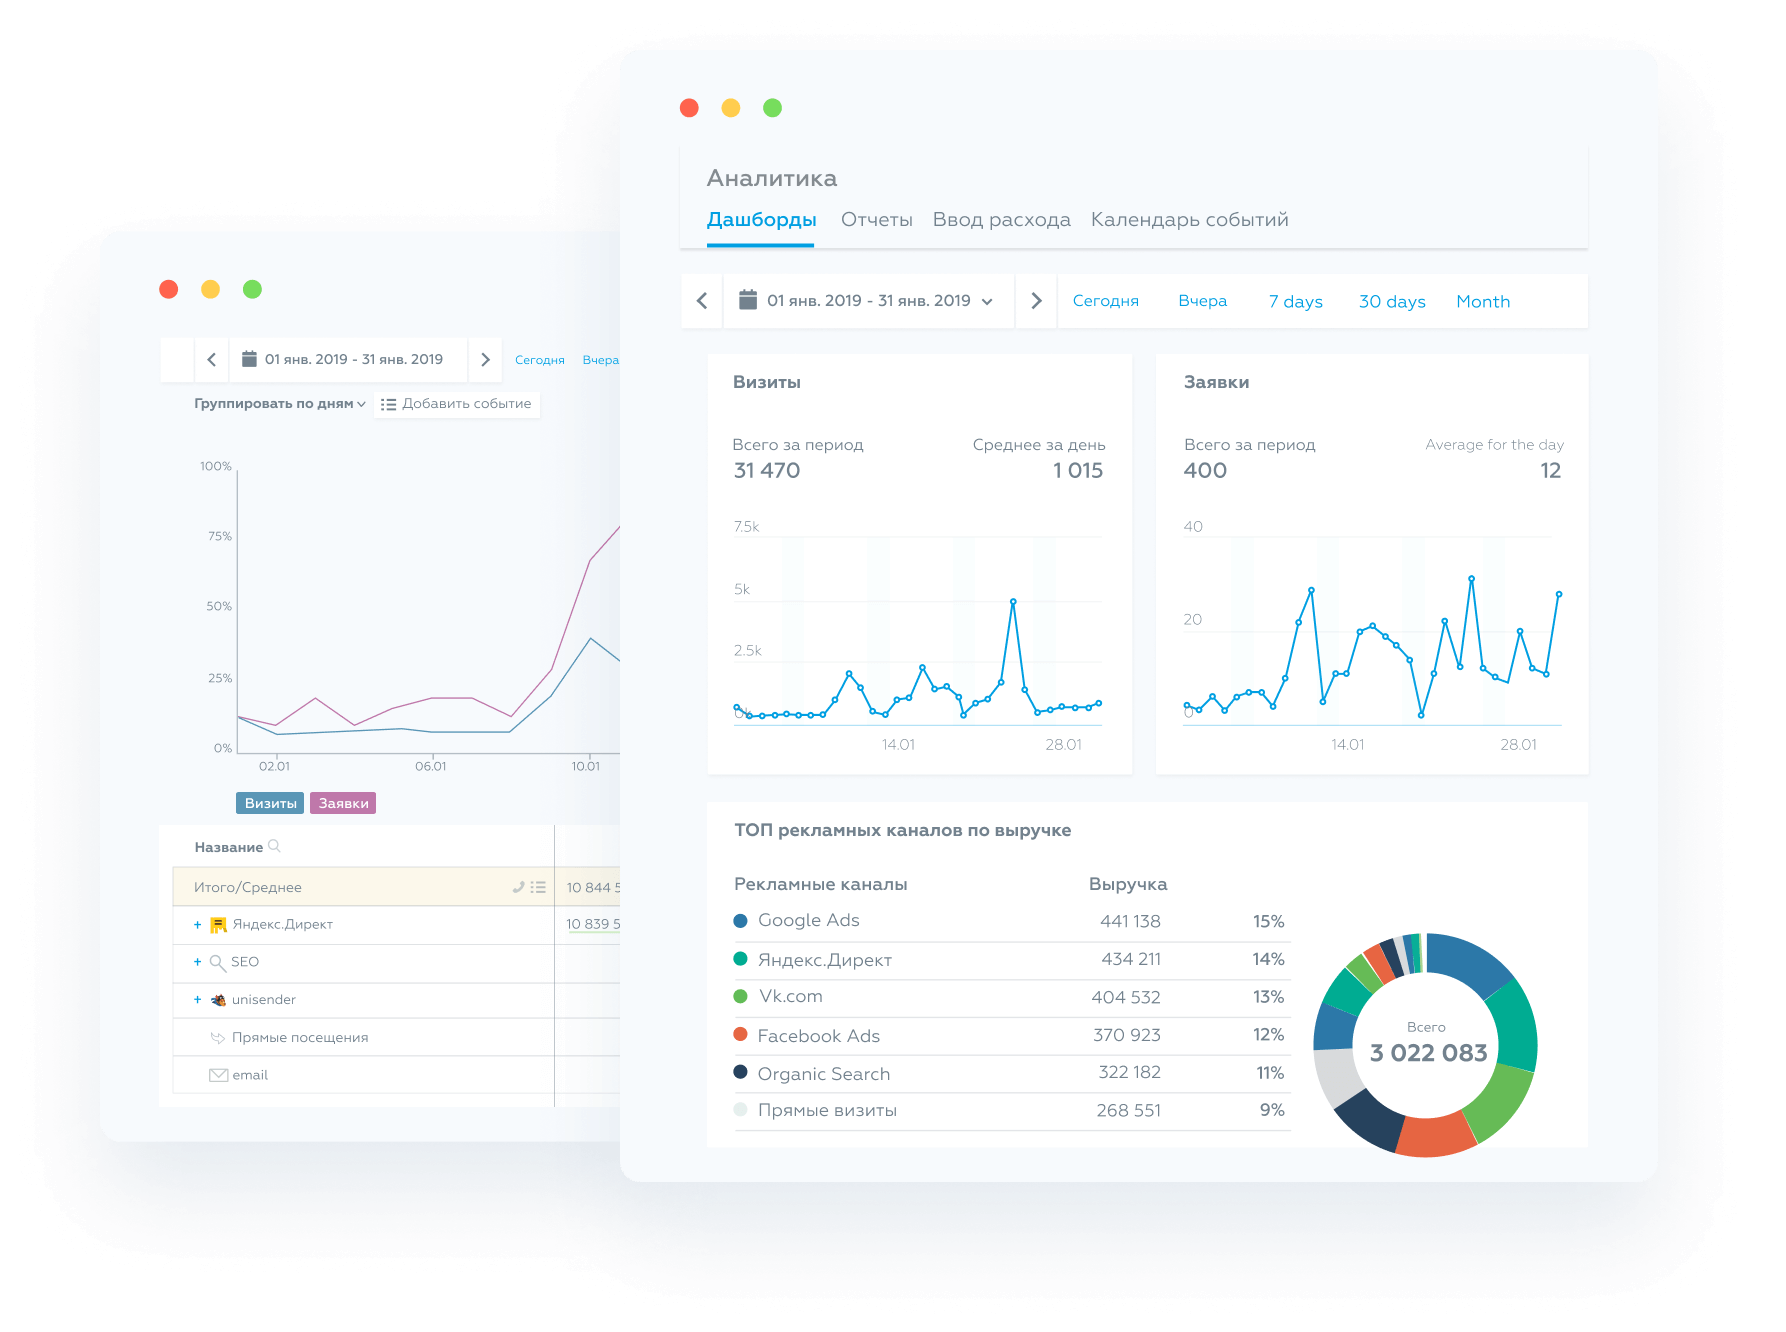1786x1332 pixels.
Task: Select Organic Search channel name
Action: coord(823,1074)
